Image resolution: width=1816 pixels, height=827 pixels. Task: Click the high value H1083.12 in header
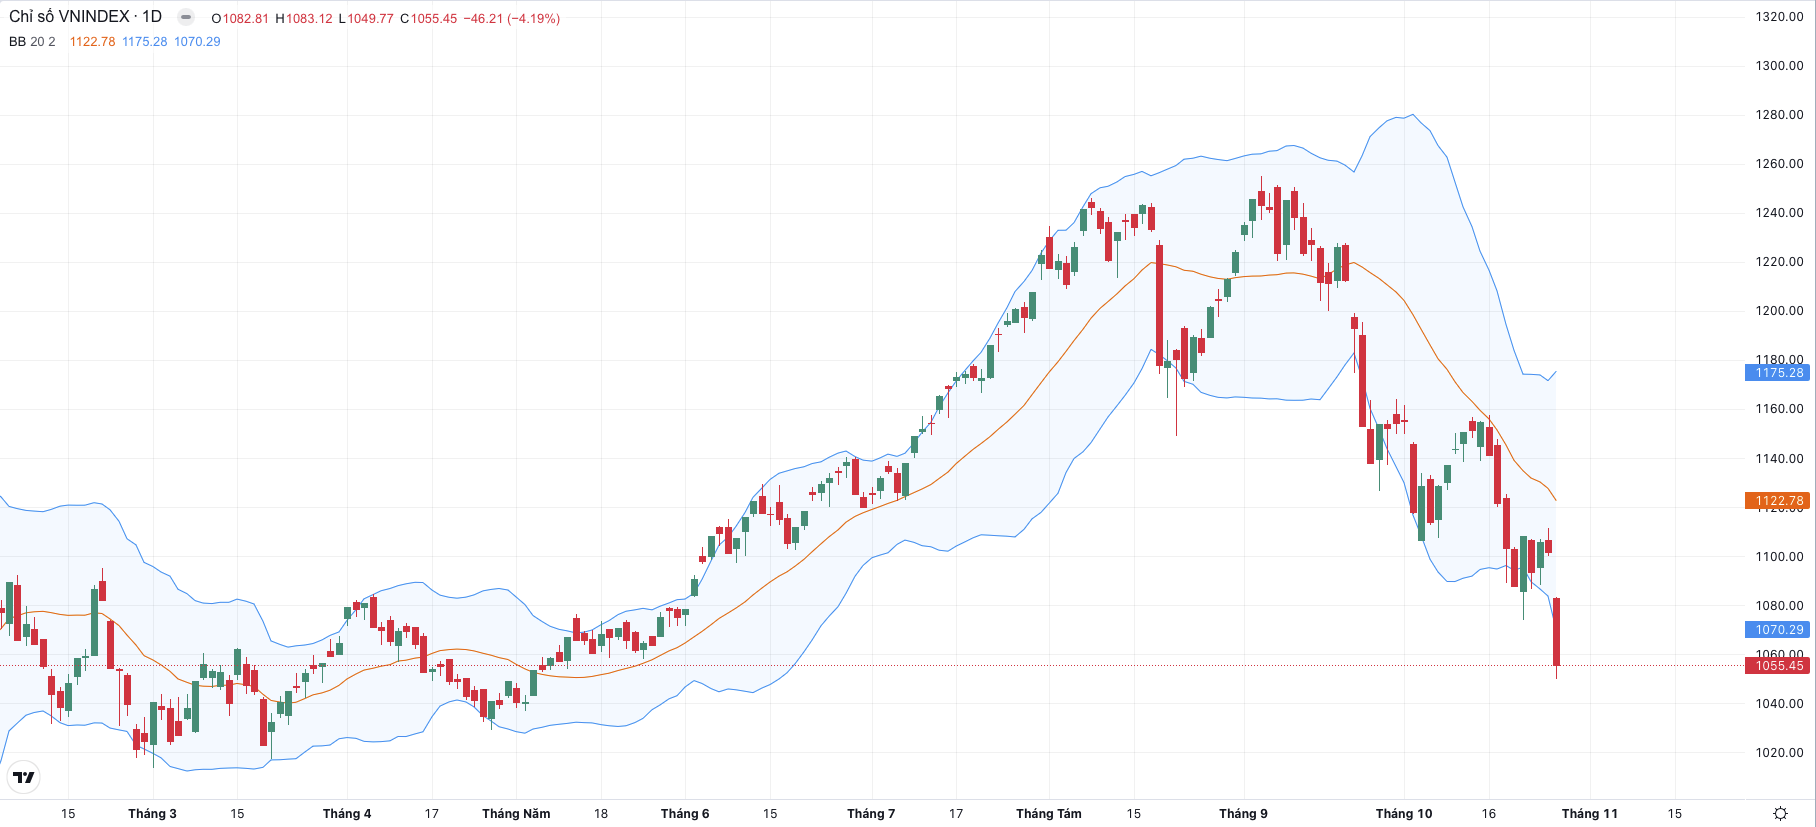click(304, 19)
